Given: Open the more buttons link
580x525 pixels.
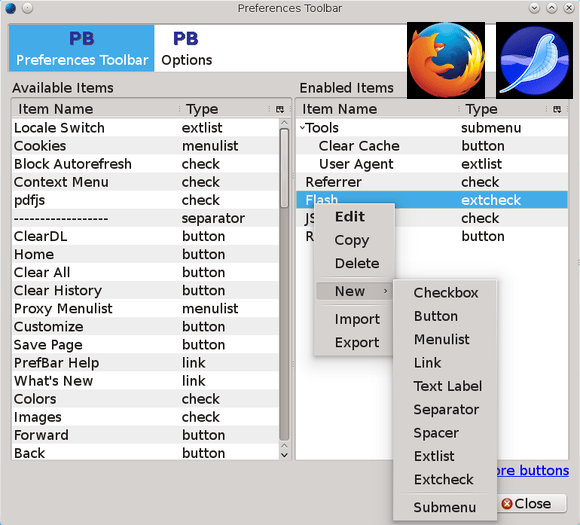Looking at the screenshot, I should (x=532, y=470).
